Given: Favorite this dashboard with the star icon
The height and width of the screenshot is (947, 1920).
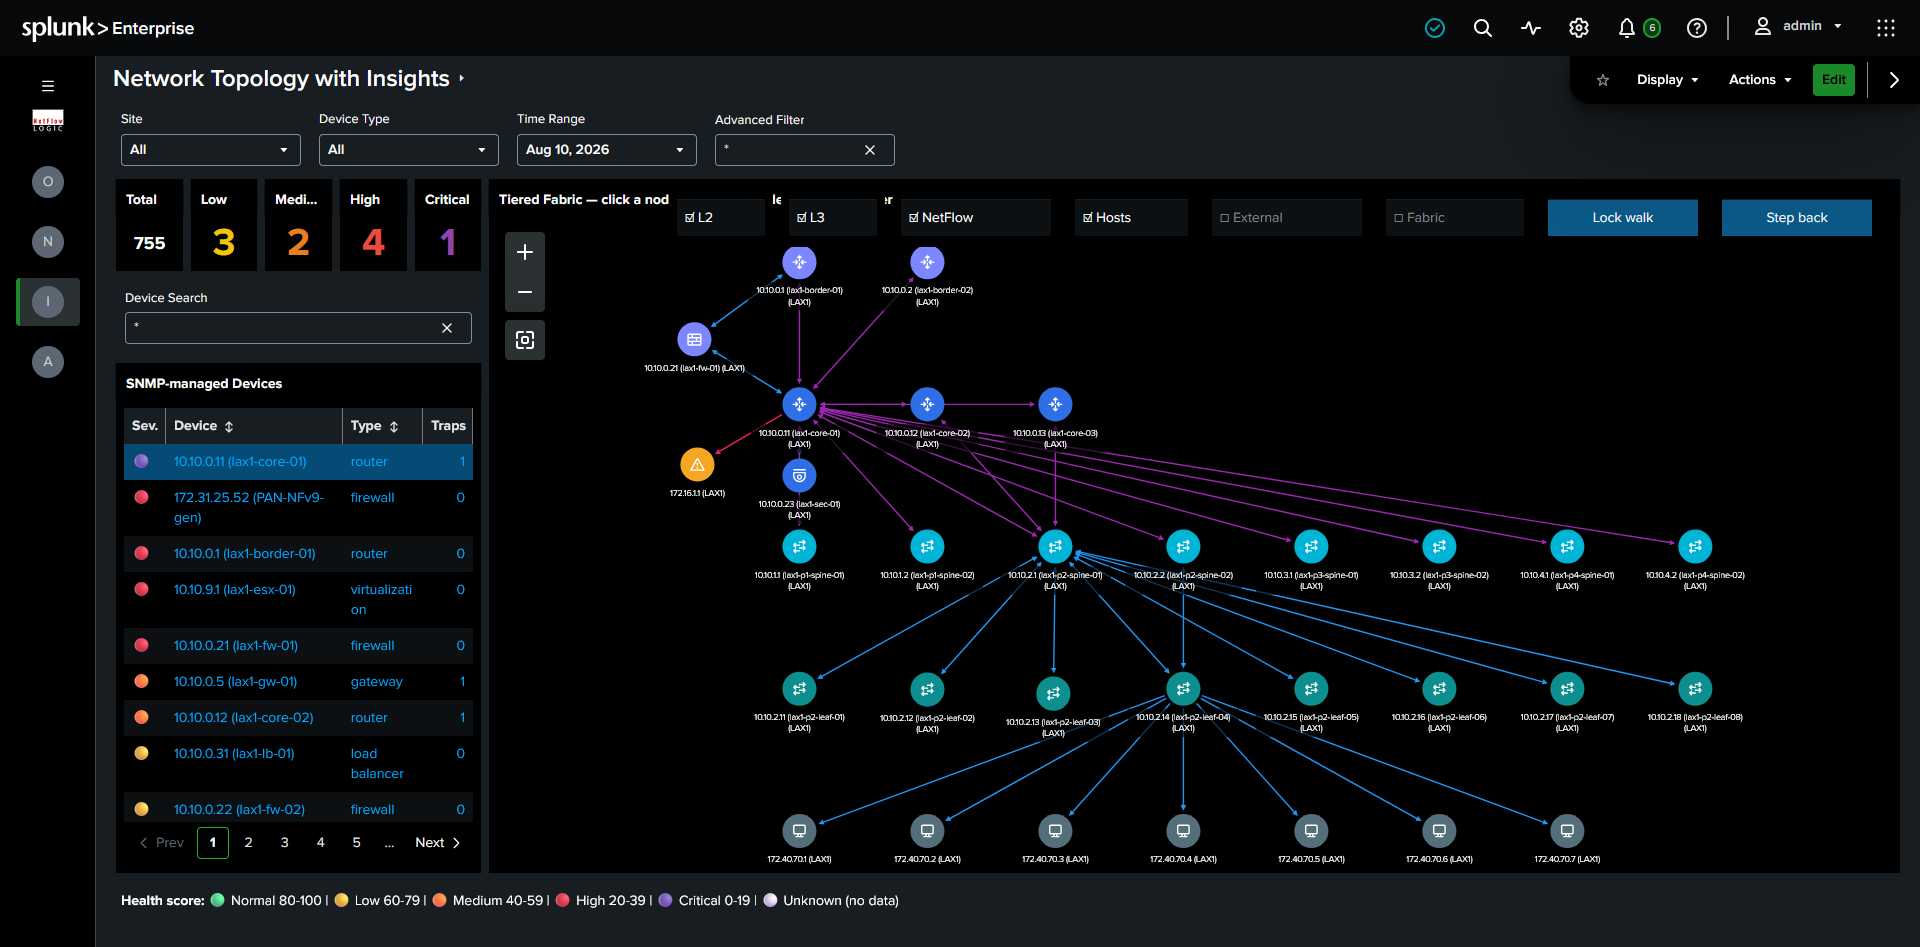Looking at the screenshot, I should 1603,80.
